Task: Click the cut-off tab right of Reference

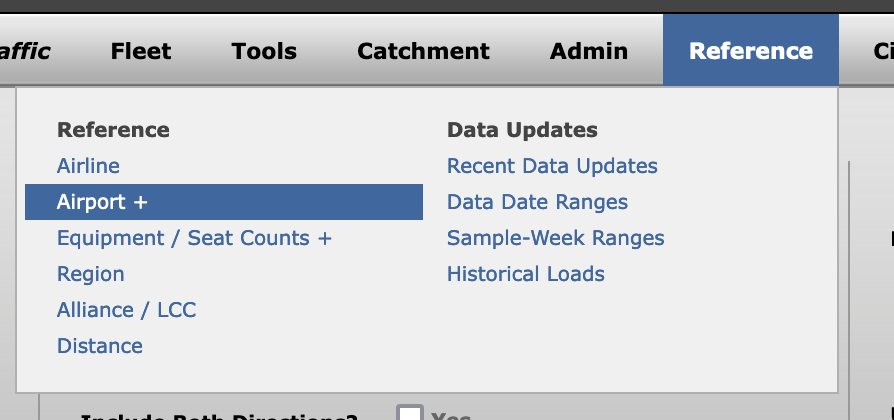Action: (882, 51)
